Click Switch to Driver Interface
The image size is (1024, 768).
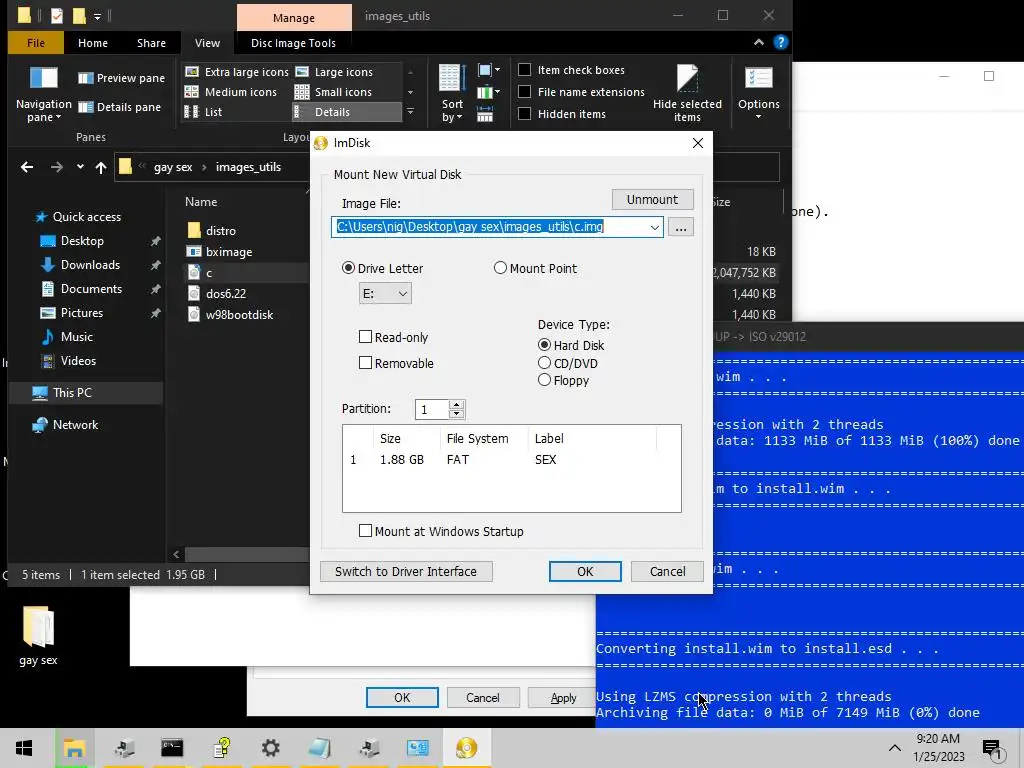406,571
